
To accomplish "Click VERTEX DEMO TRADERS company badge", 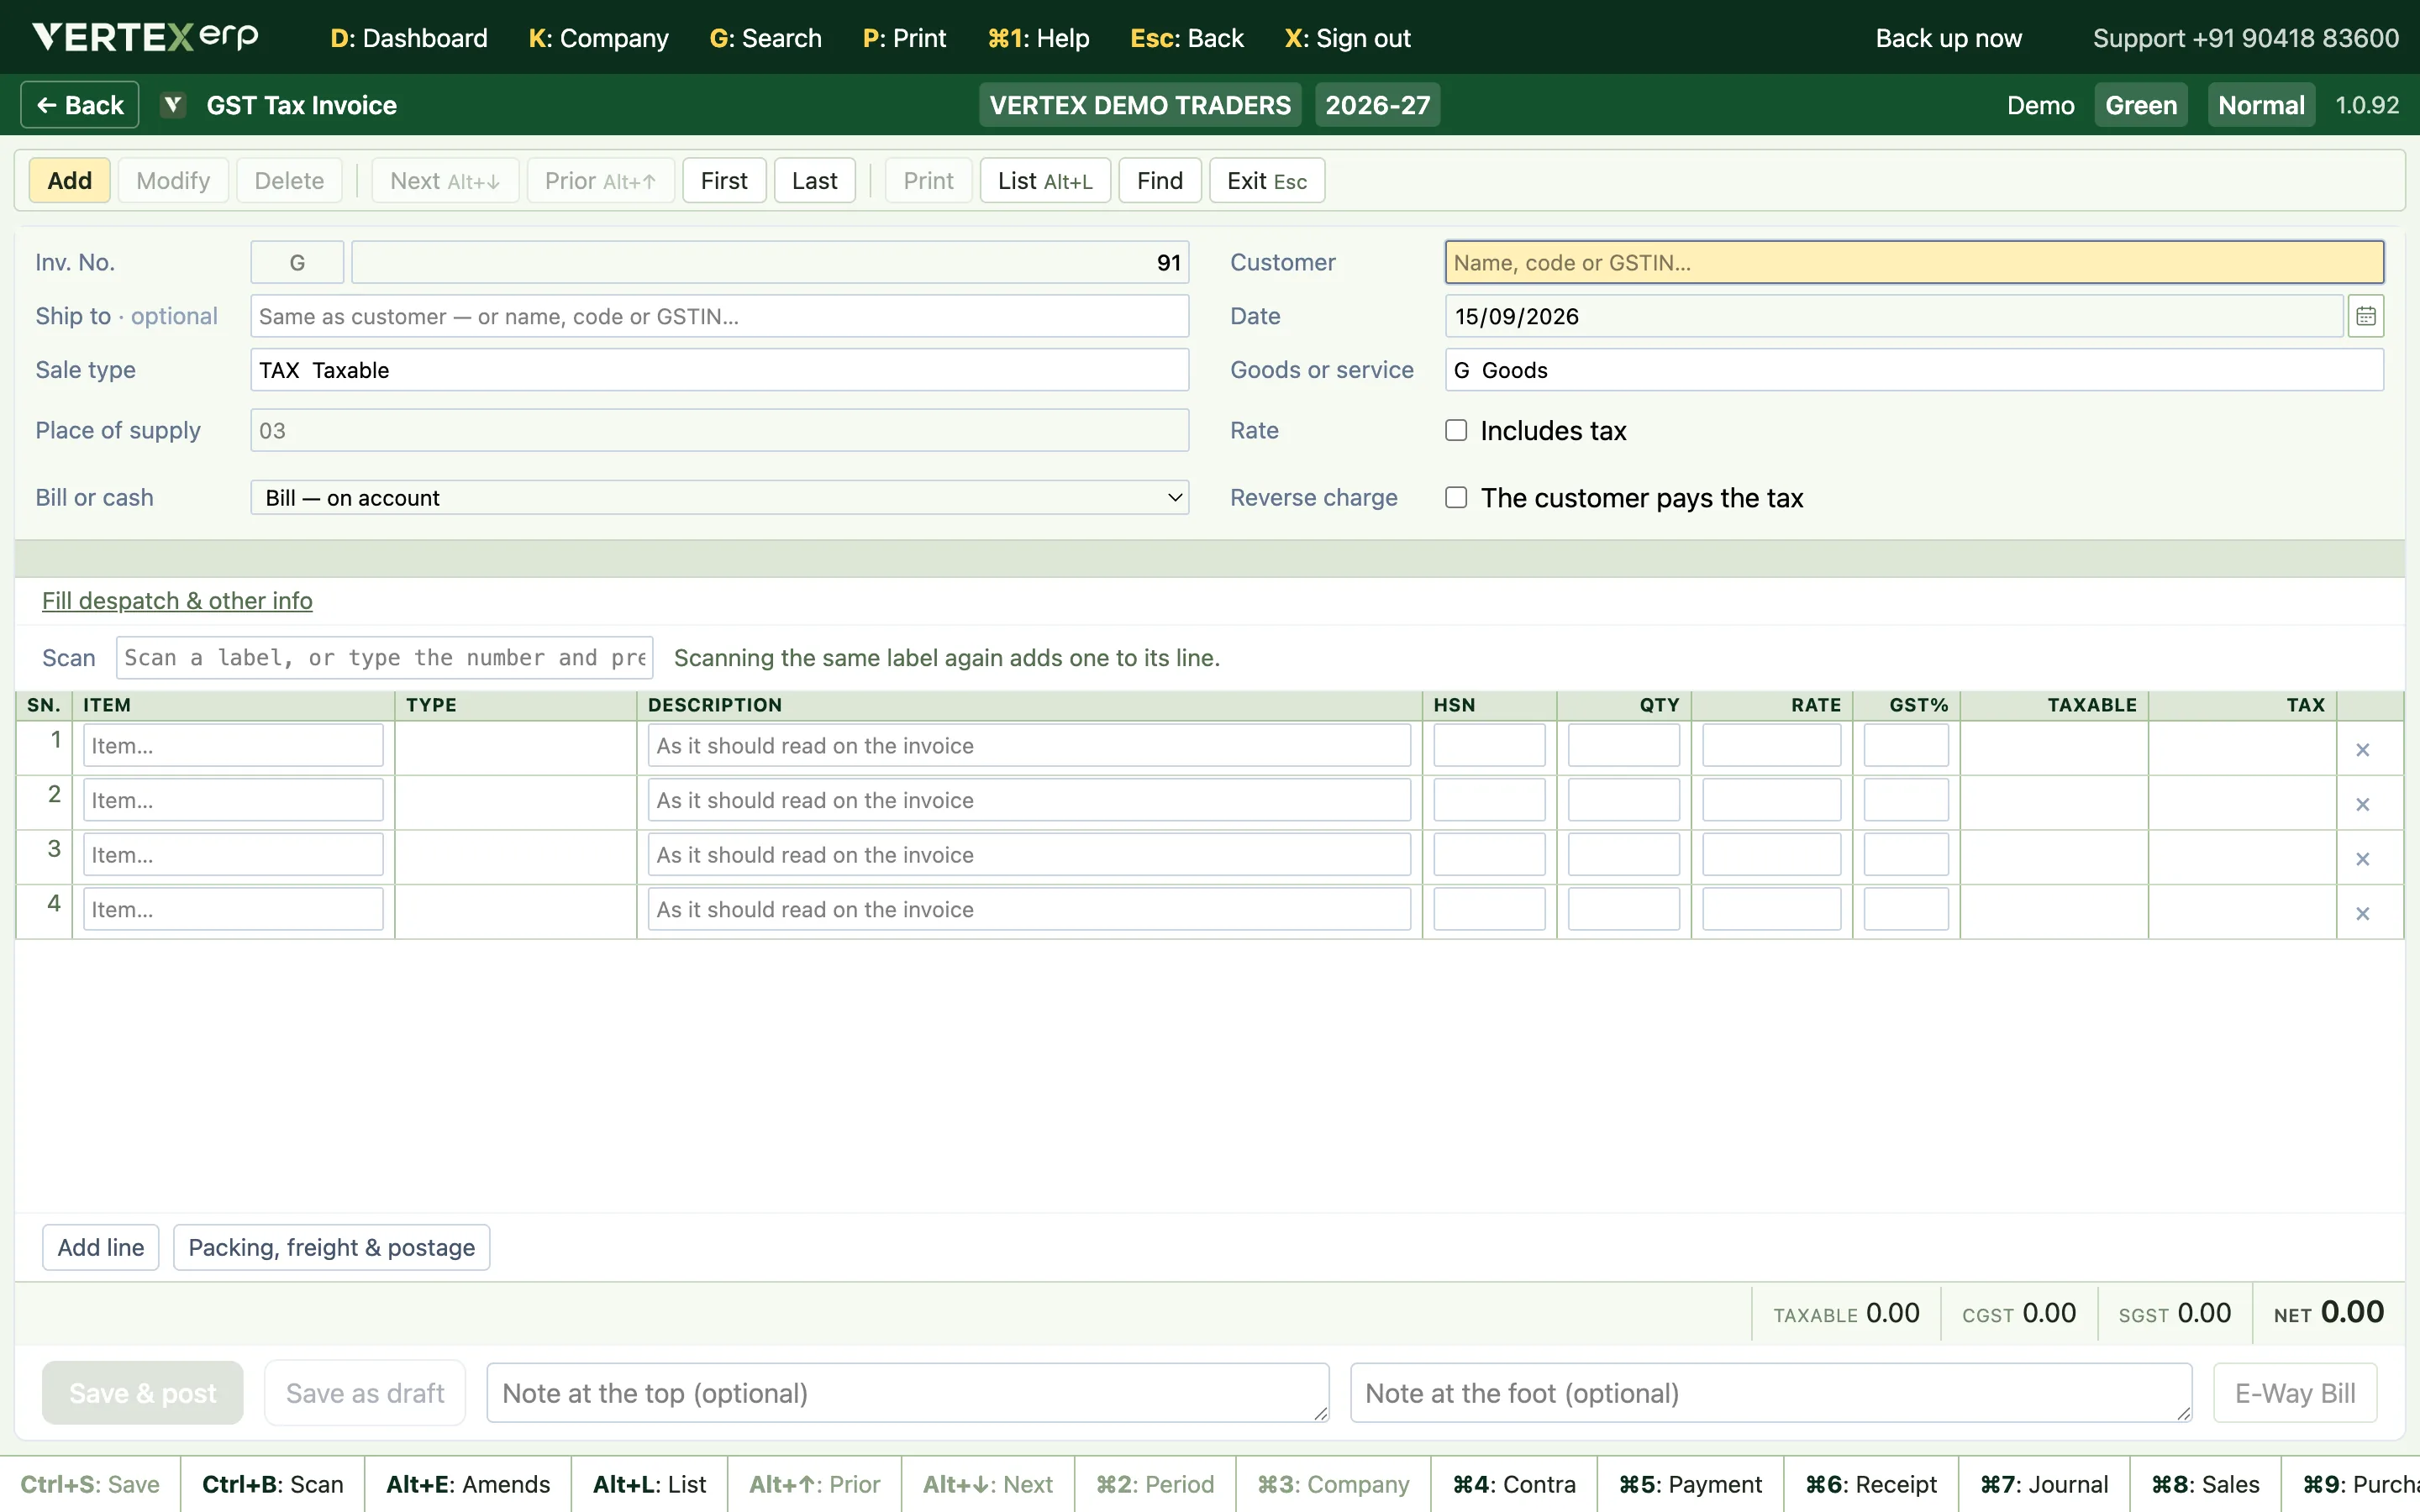I will click(1140, 105).
